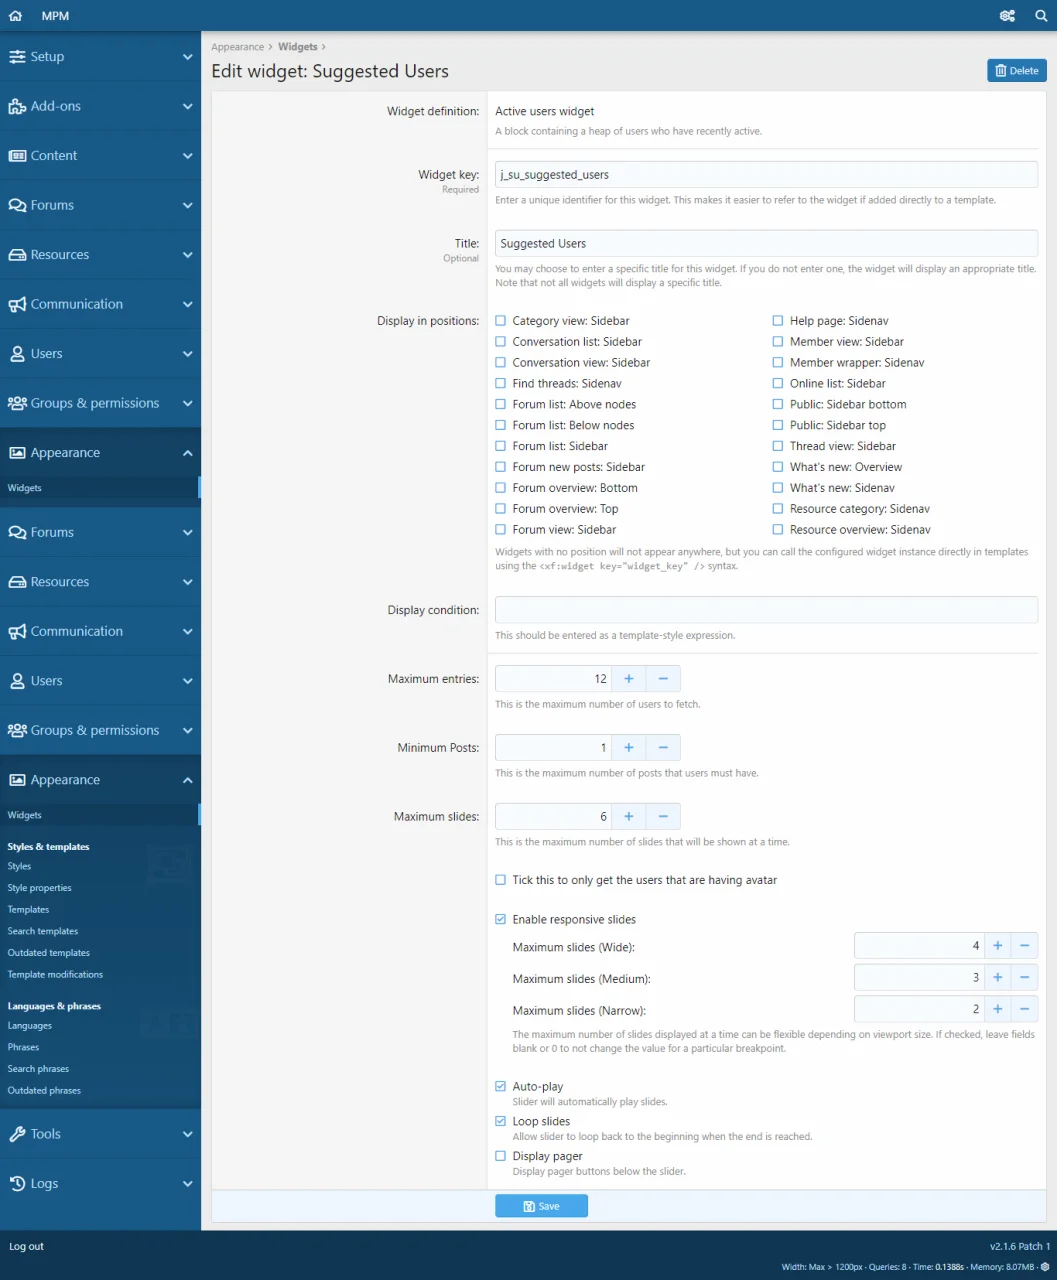Save the widget with the Save button

(541, 1207)
